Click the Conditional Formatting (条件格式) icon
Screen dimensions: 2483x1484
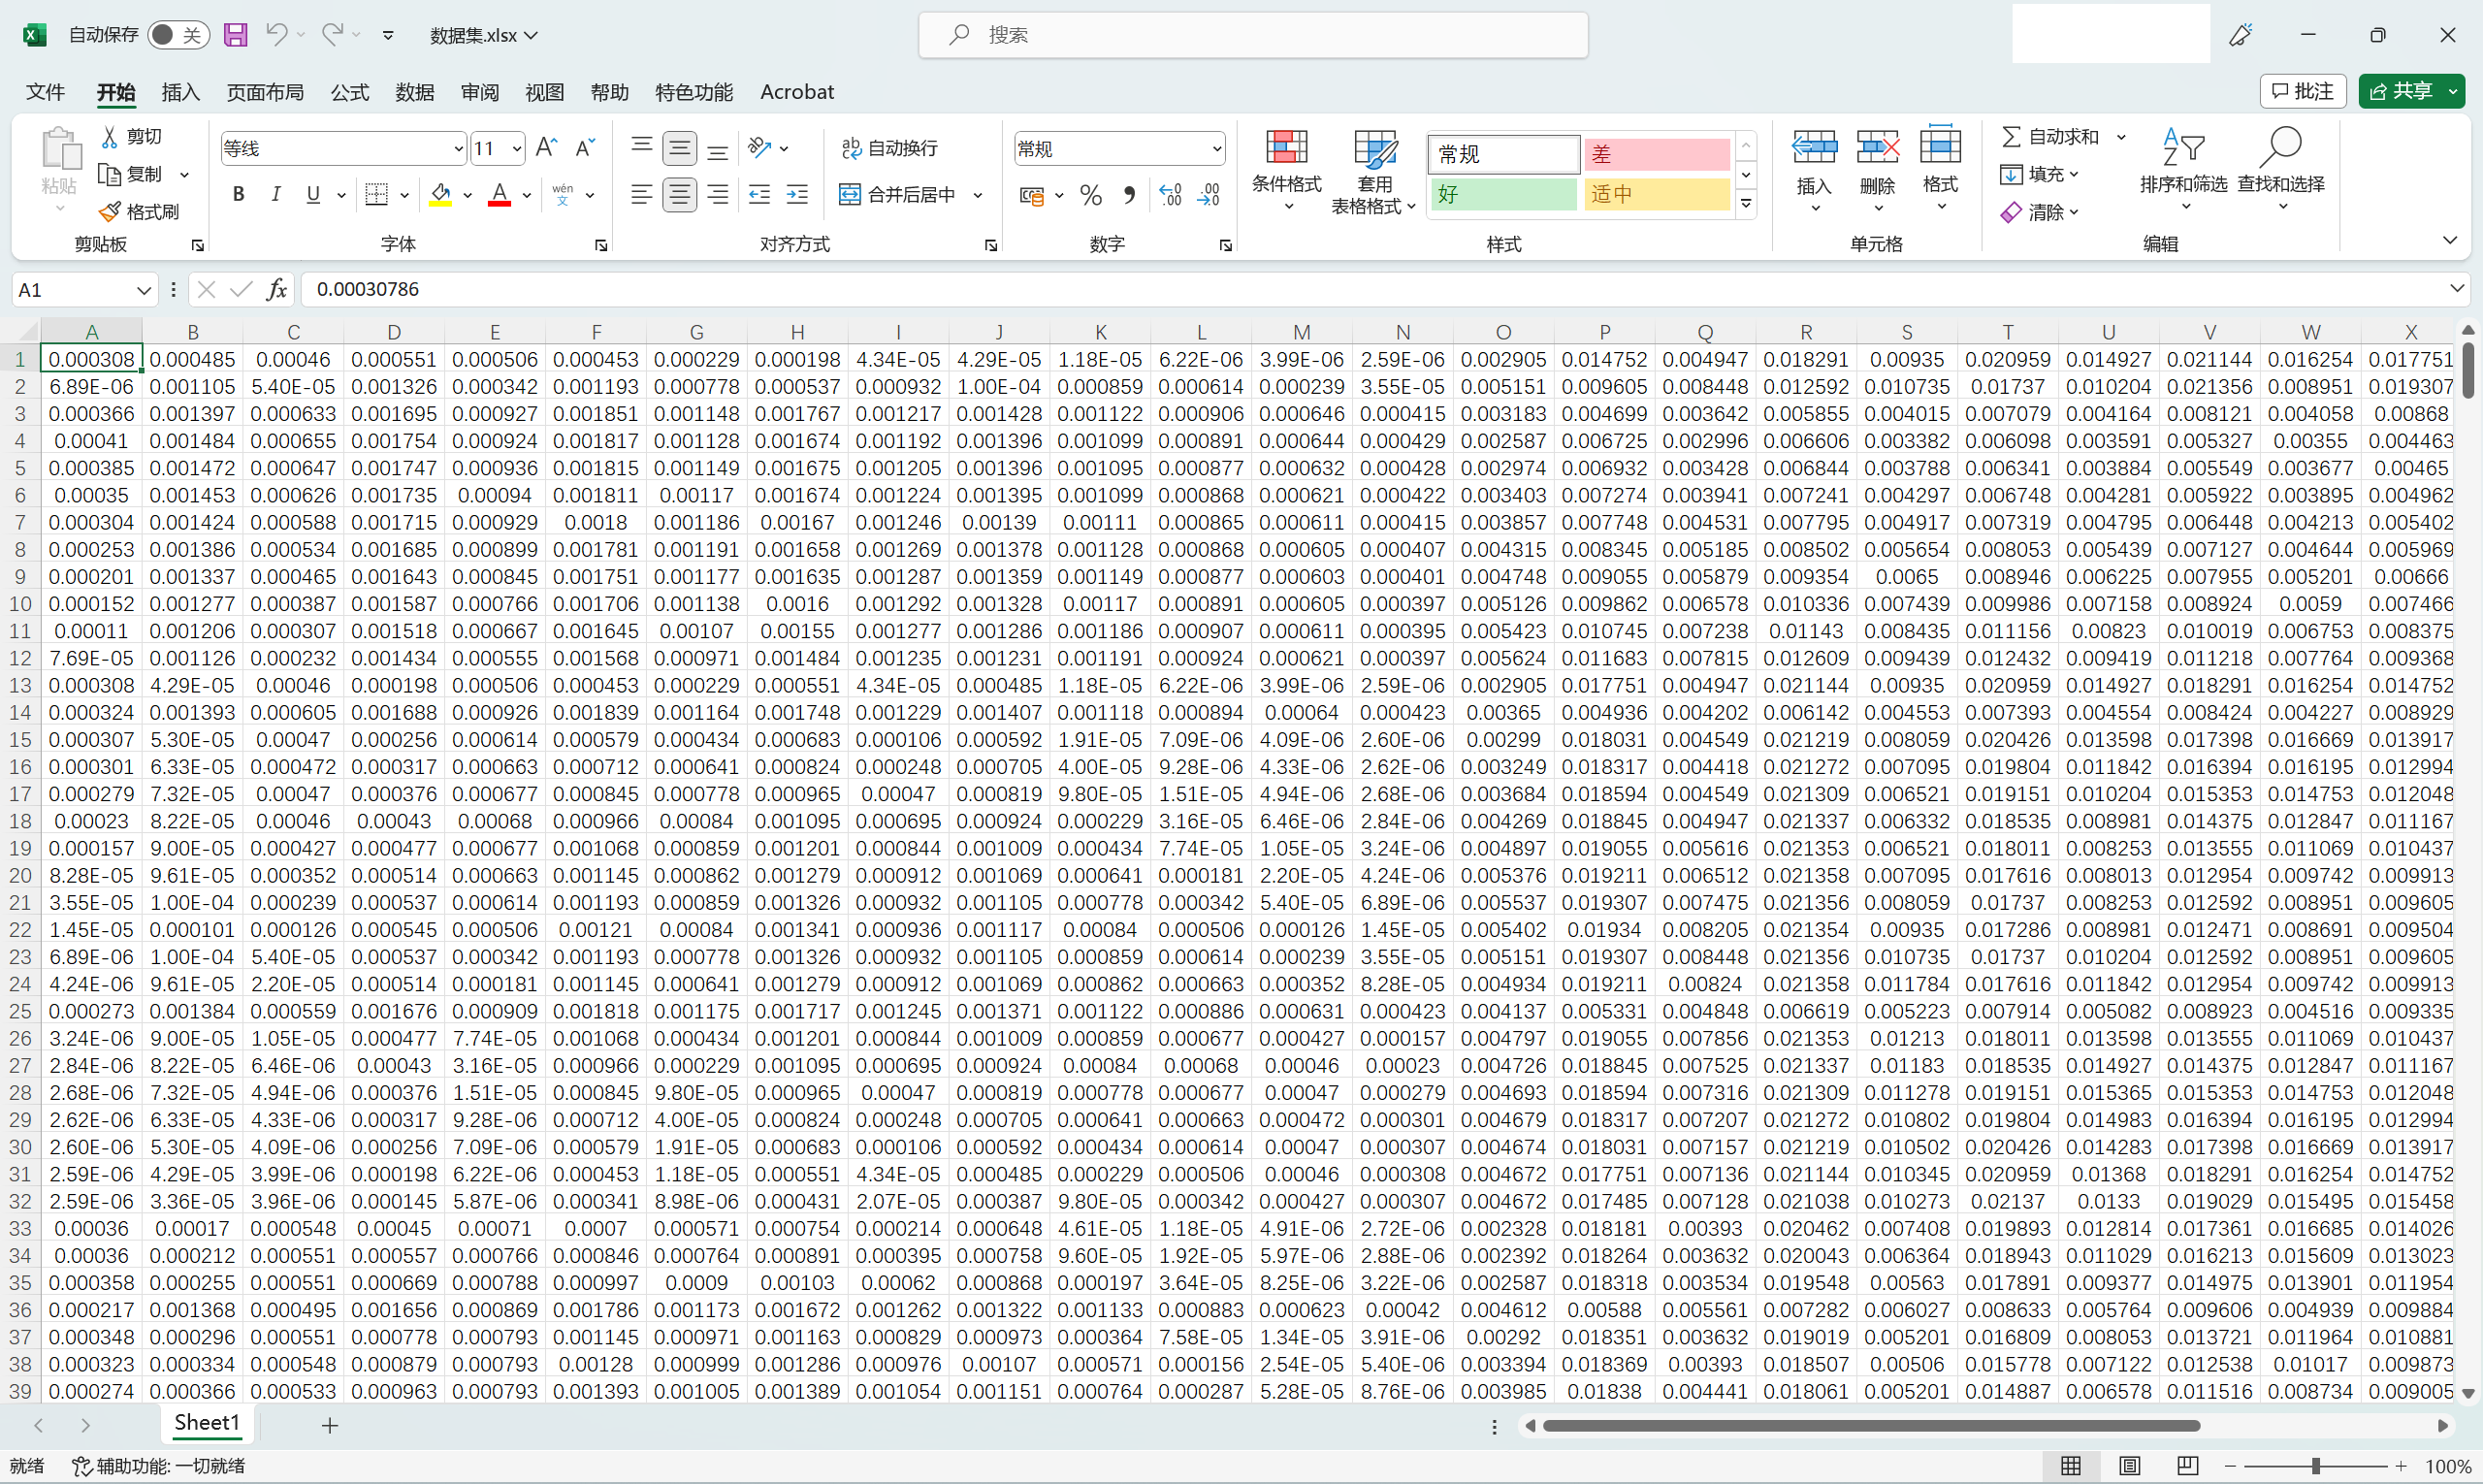[1287, 147]
